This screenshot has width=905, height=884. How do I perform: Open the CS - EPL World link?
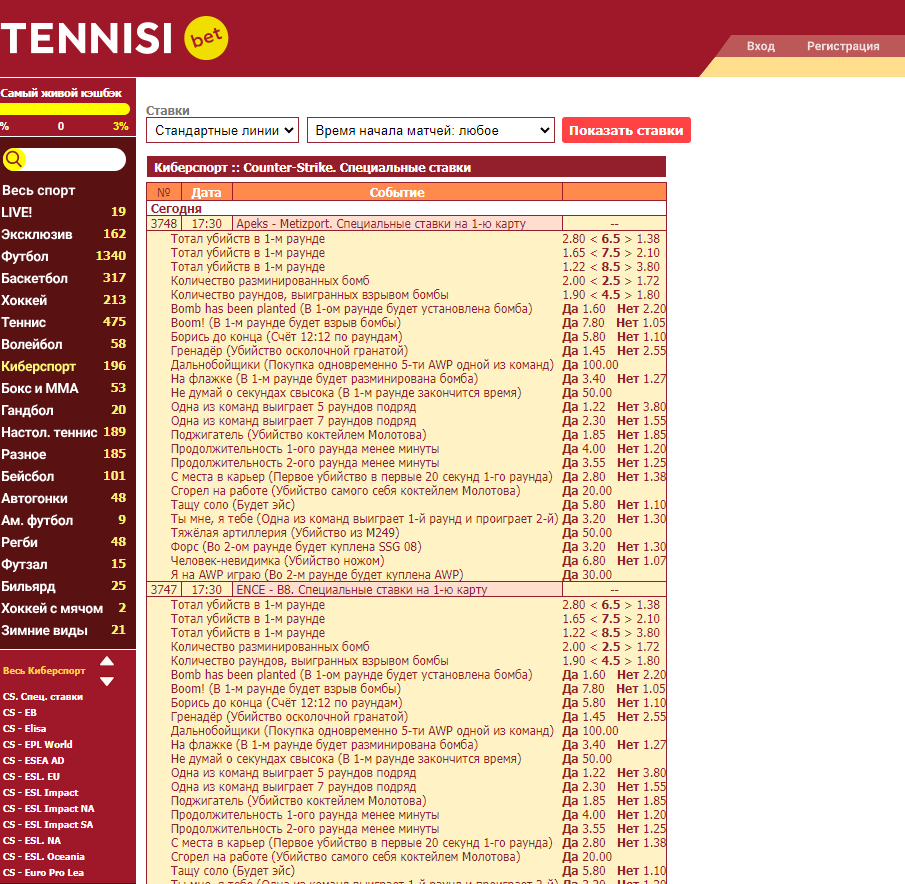click(x=38, y=745)
